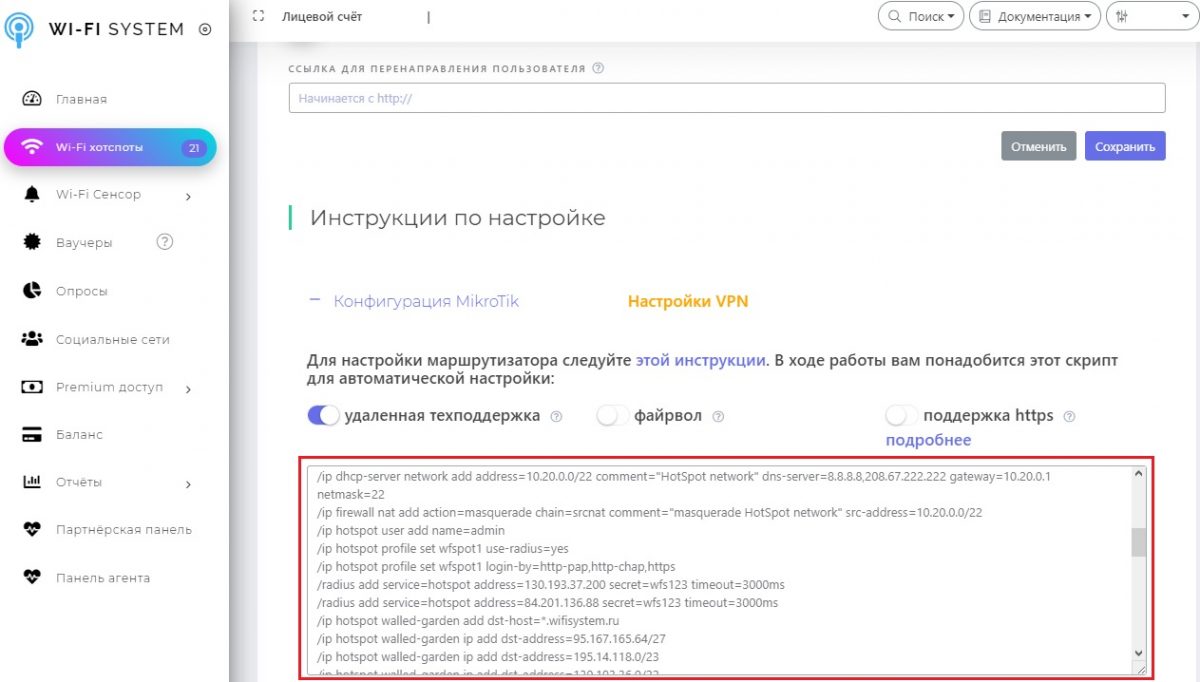Click the Главная speedometer icon
Viewport: 1200px width, 682px height.
pyautogui.click(x=32, y=99)
